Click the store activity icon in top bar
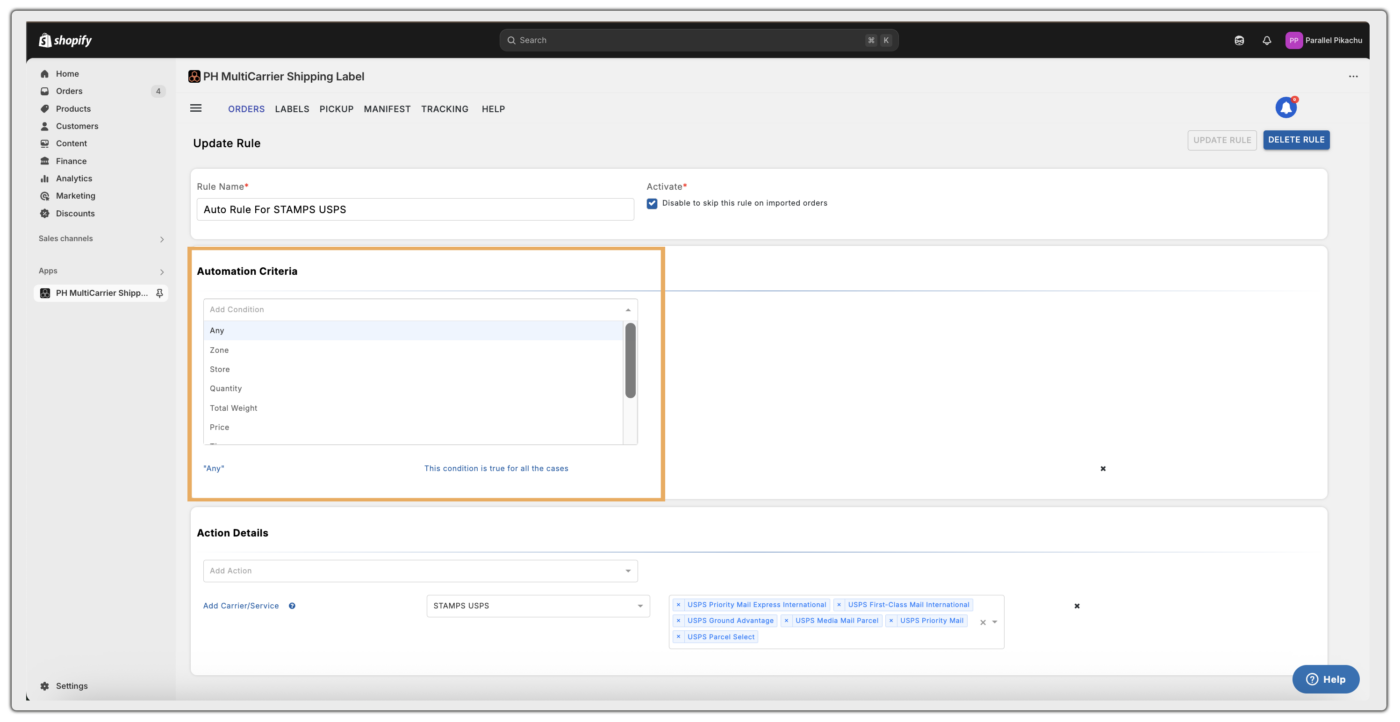The image size is (1400, 722). coord(1239,40)
